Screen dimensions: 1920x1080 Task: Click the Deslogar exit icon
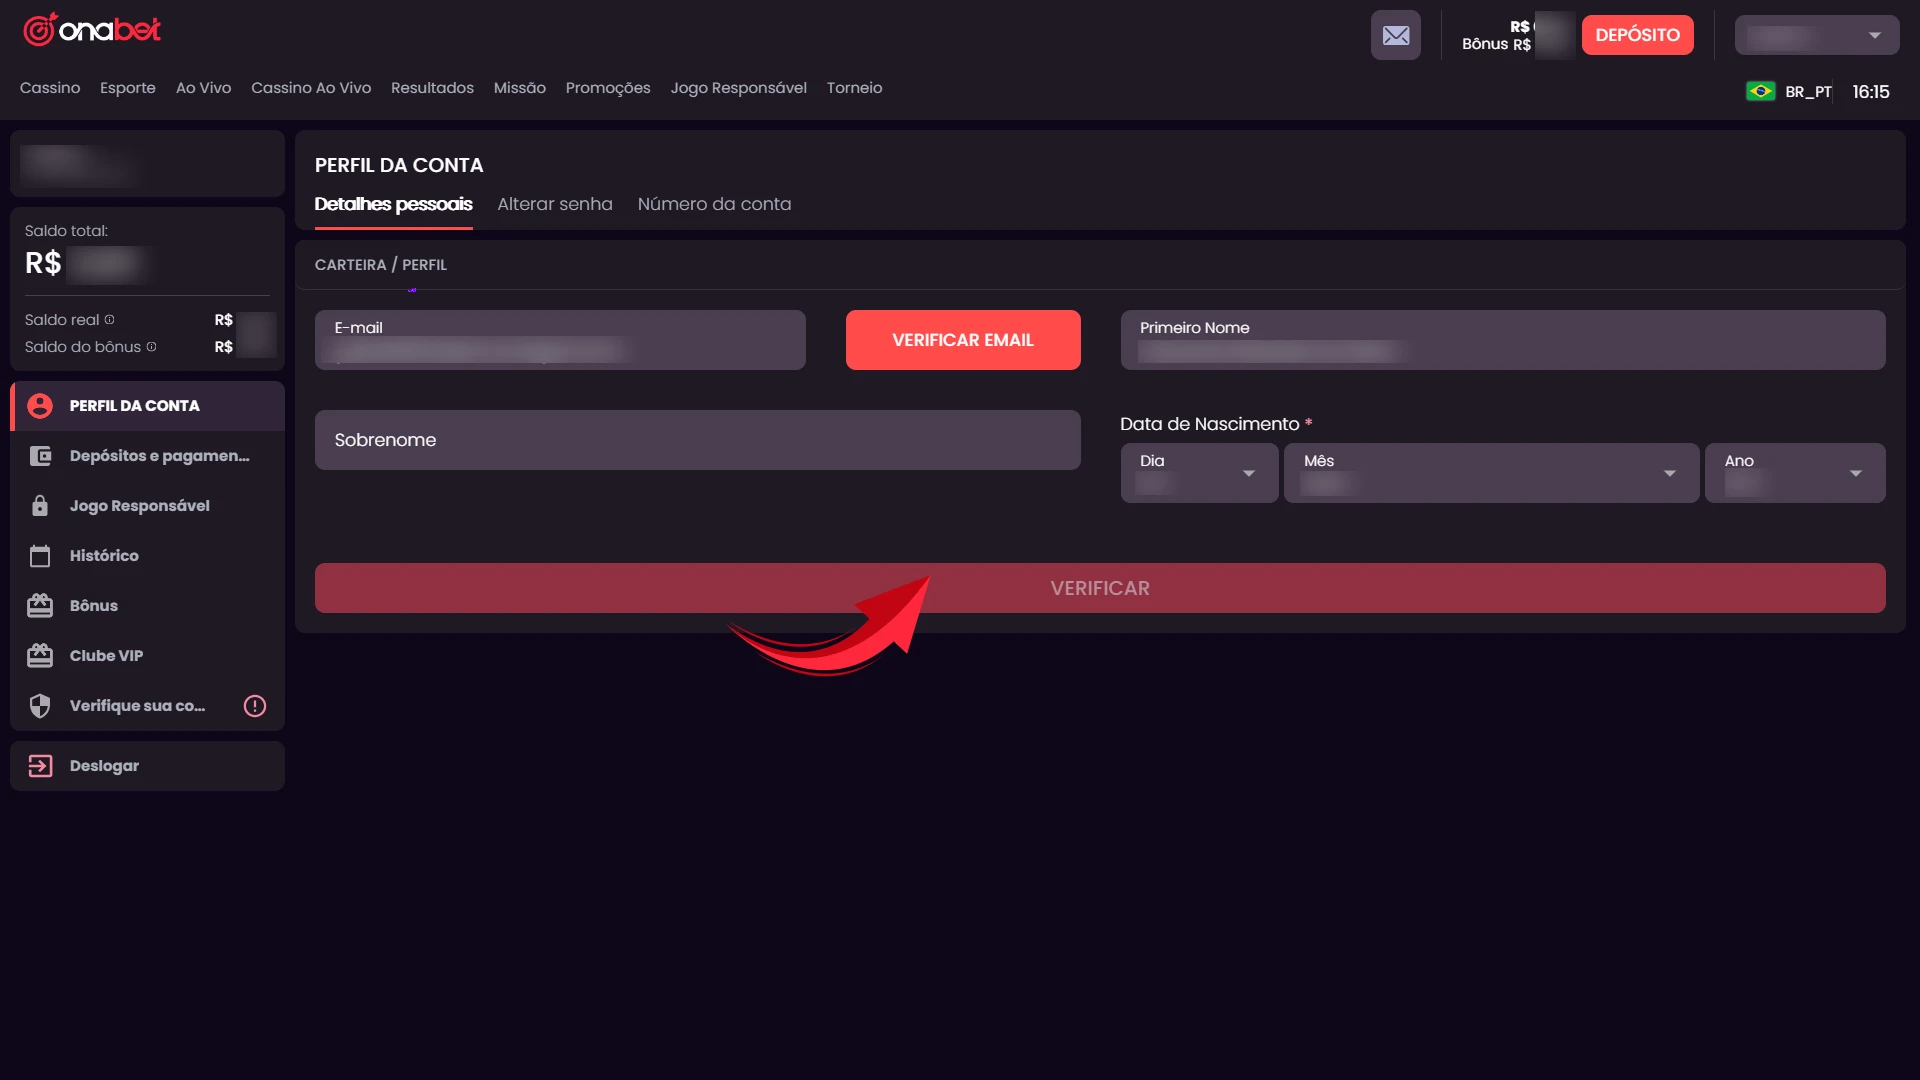(x=40, y=766)
